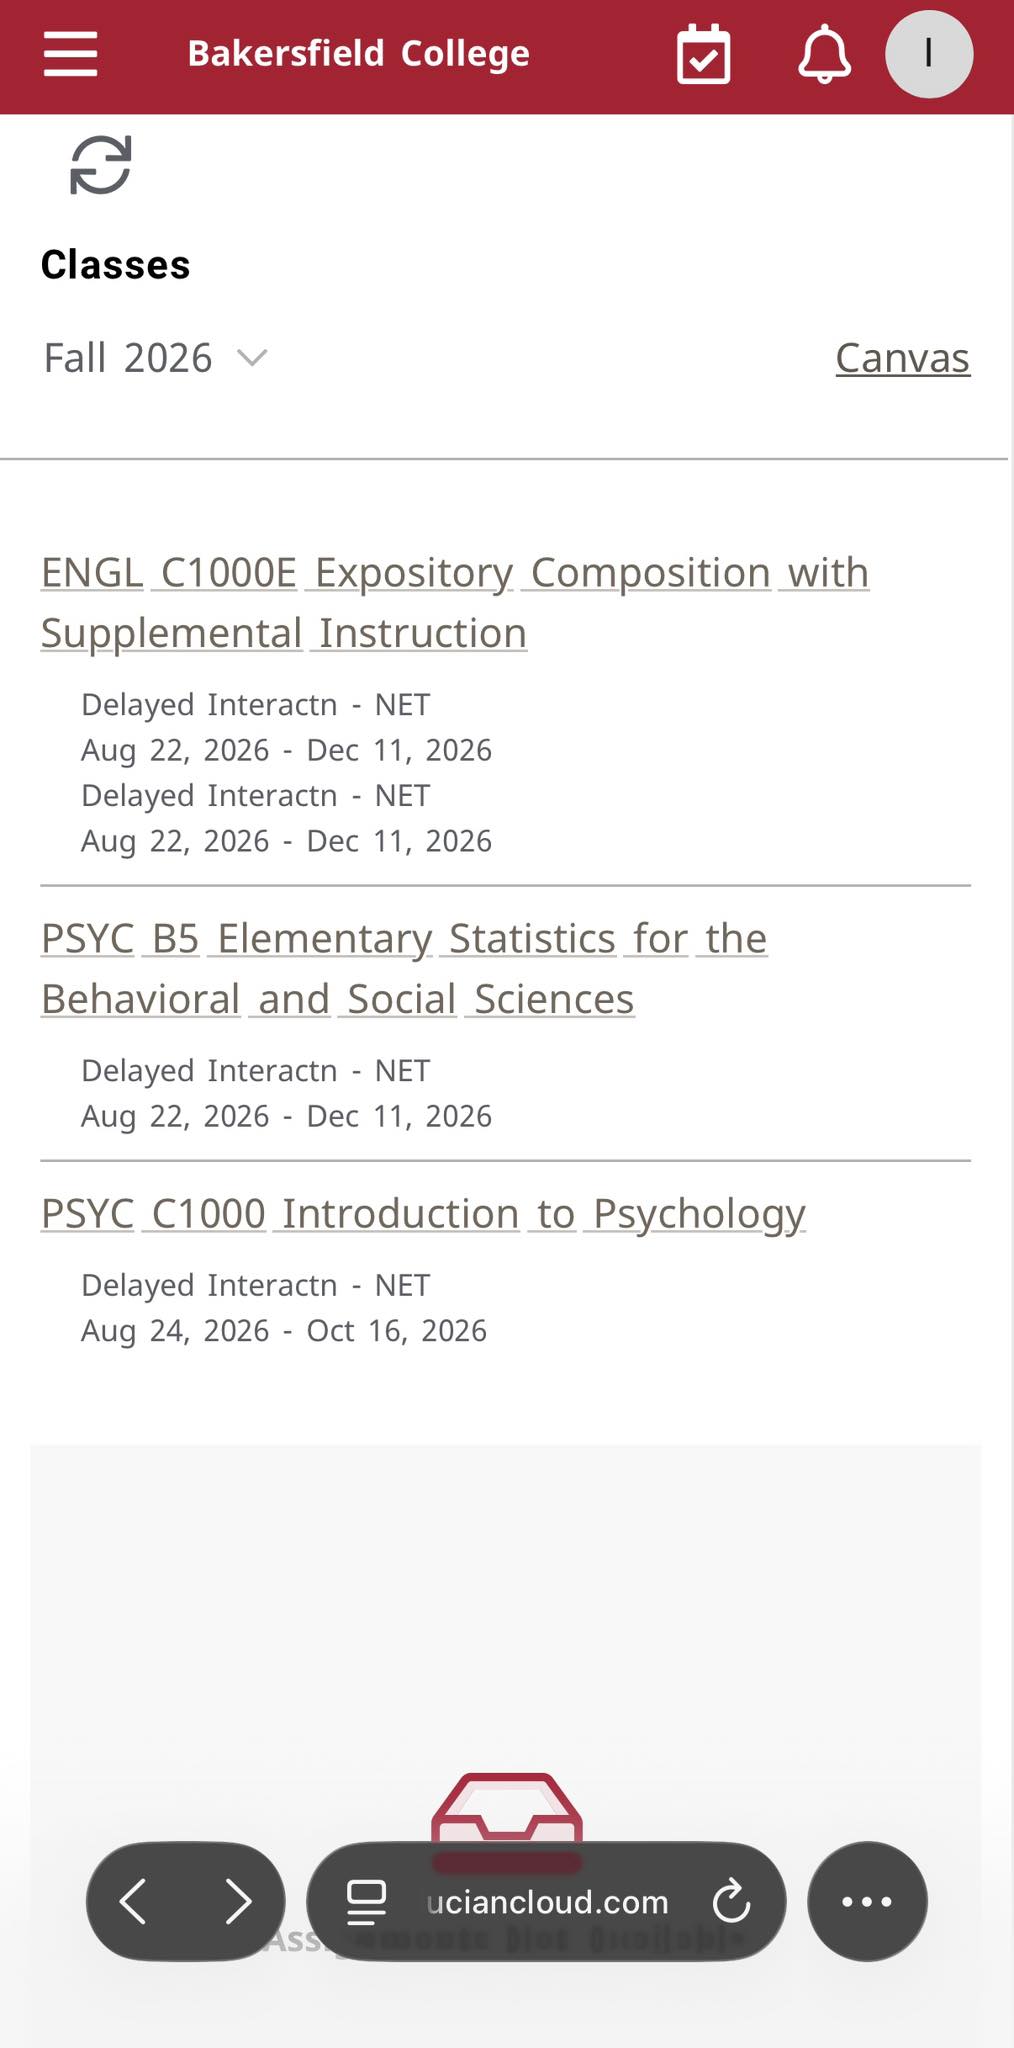
Task: Go forward using browser forward arrow
Action: click(238, 1901)
